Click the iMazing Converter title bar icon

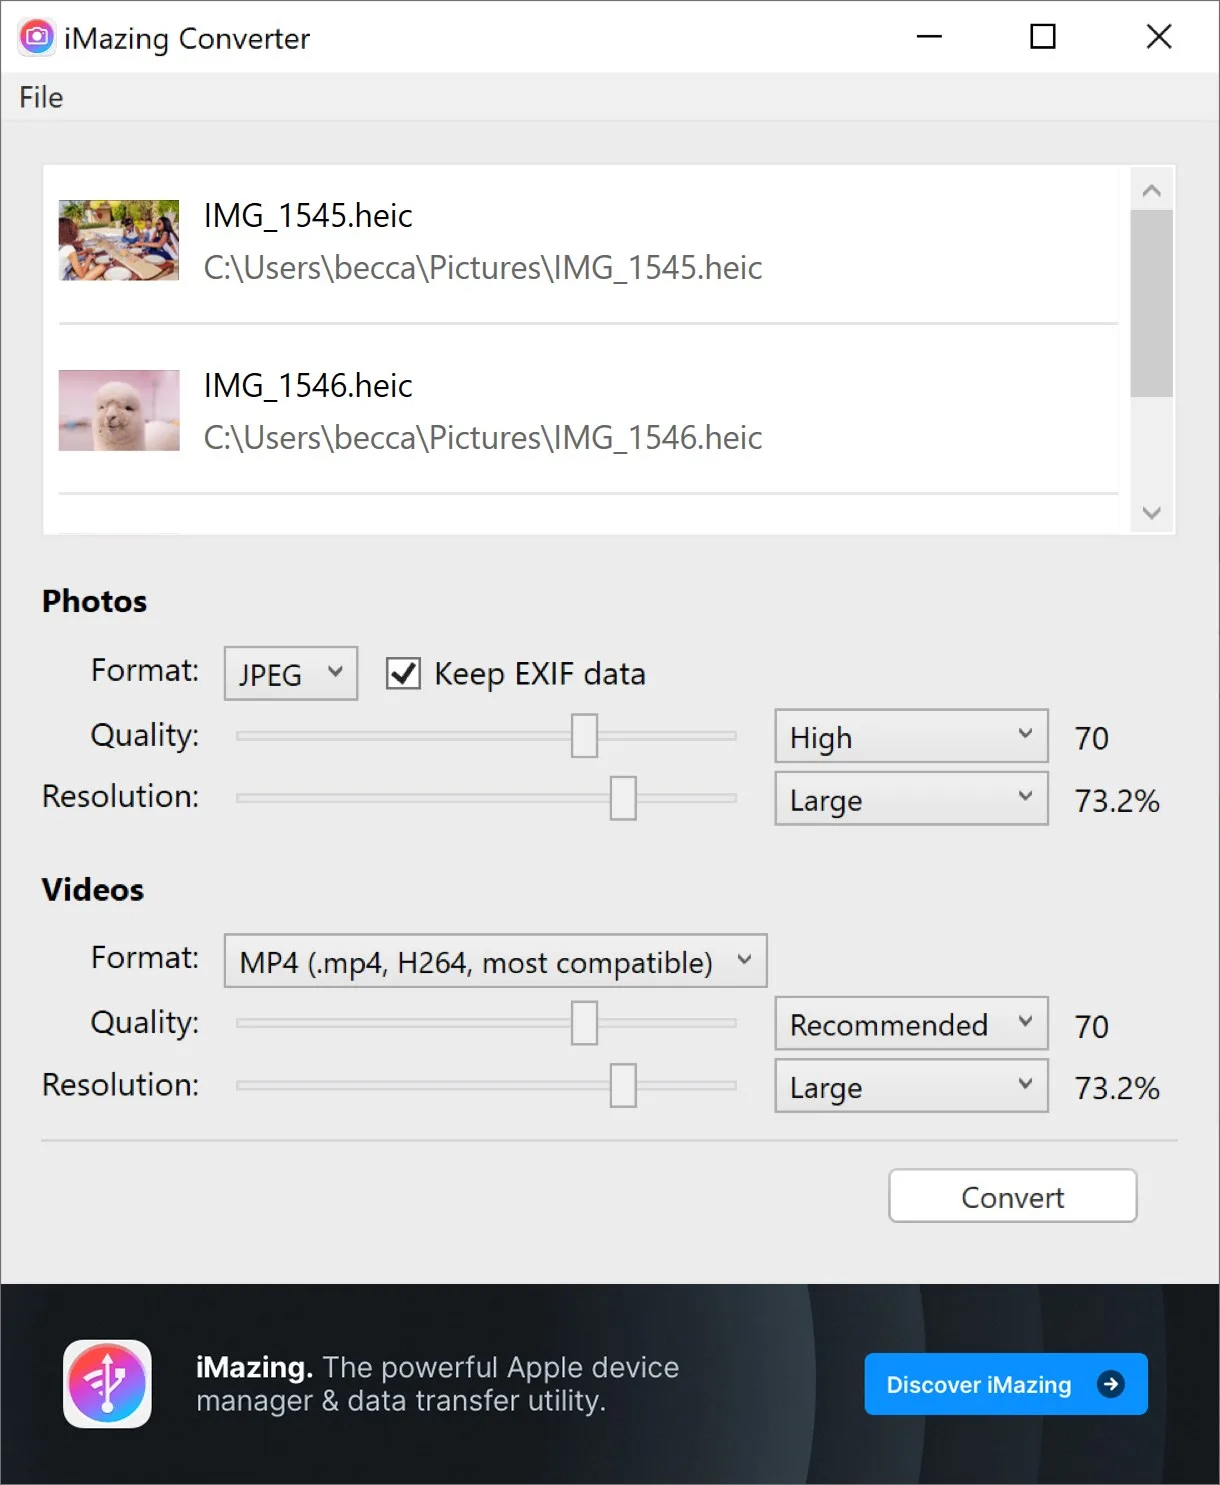[x=37, y=38]
